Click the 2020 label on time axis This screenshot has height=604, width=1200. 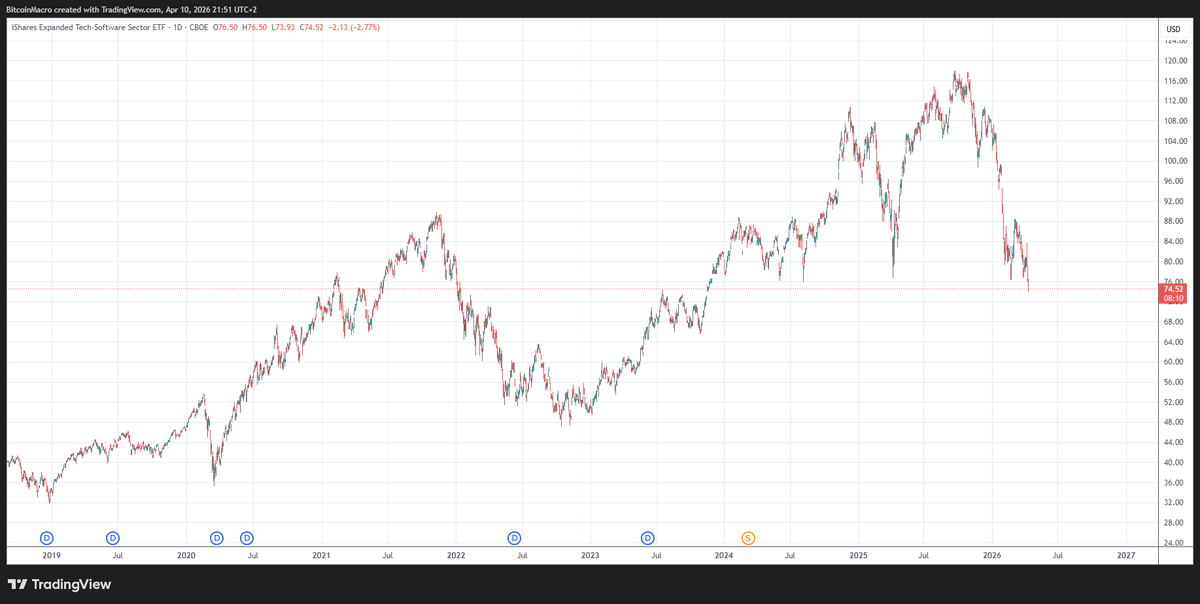point(186,554)
